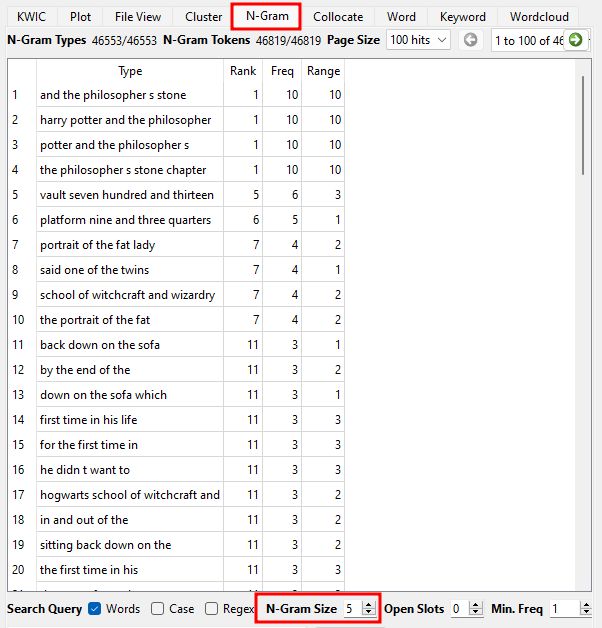602x628 pixels.
Task: Select row 'and the philosopher s stone'
Action: 176,95
